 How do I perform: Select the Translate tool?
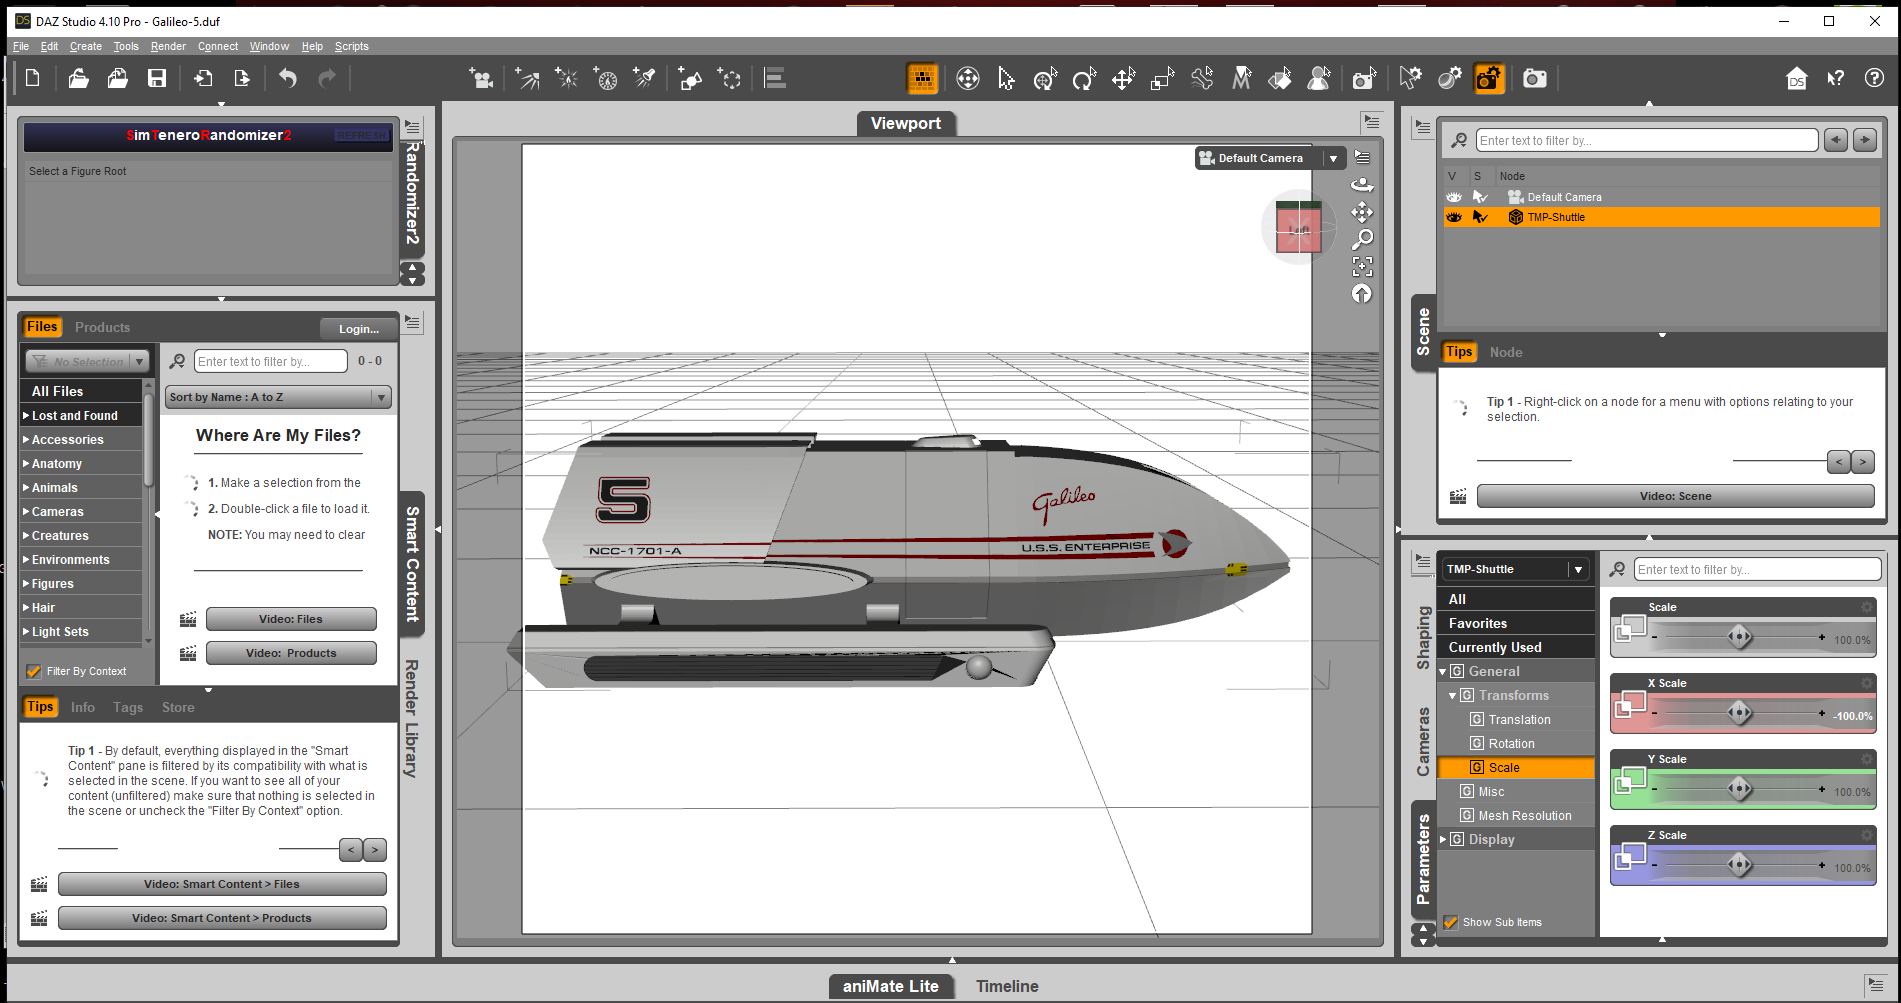1124,78
